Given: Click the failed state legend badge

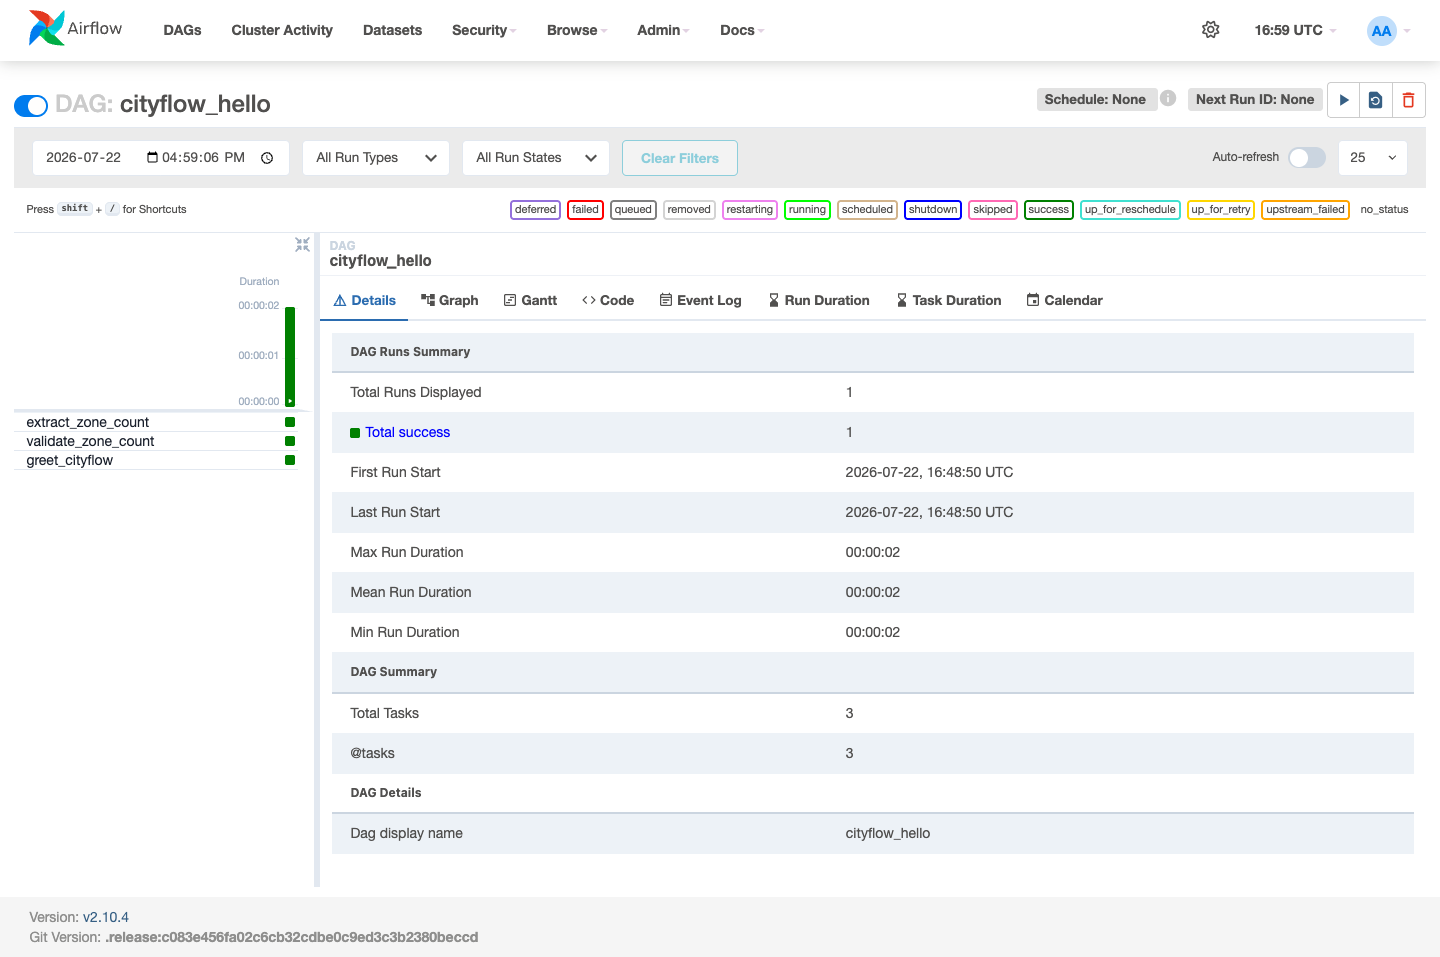Looking at the screenshot, I should [x=585, y=209].
